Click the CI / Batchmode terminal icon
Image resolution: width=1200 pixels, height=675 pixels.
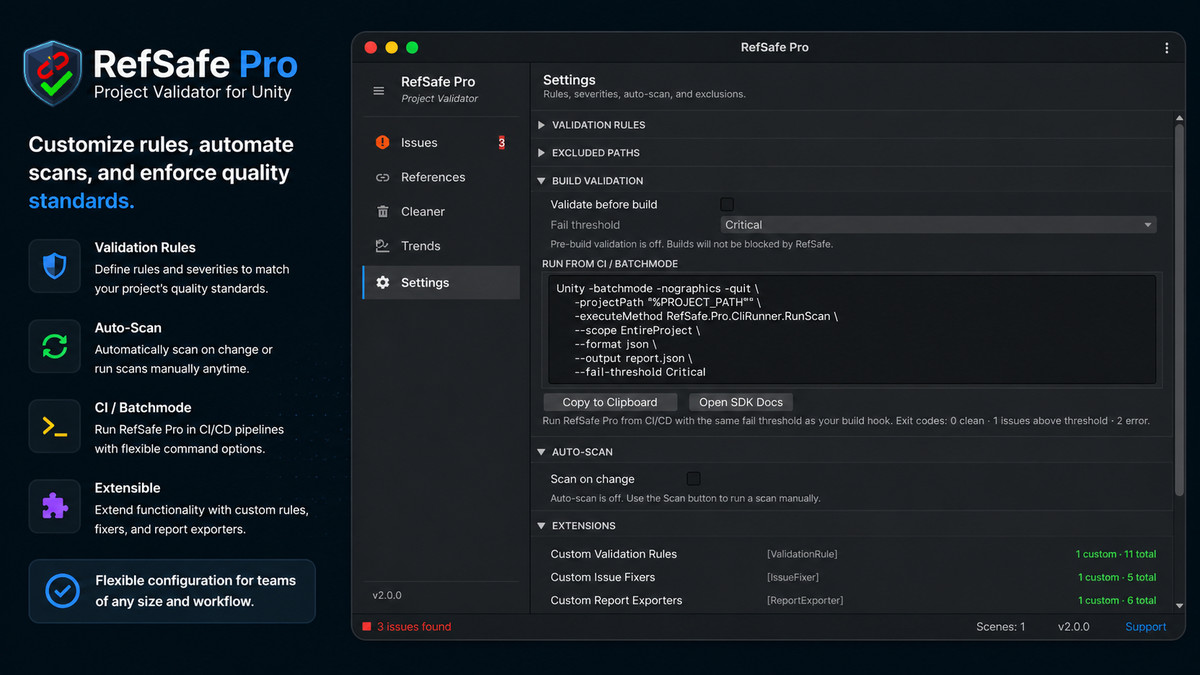[54, 426]
